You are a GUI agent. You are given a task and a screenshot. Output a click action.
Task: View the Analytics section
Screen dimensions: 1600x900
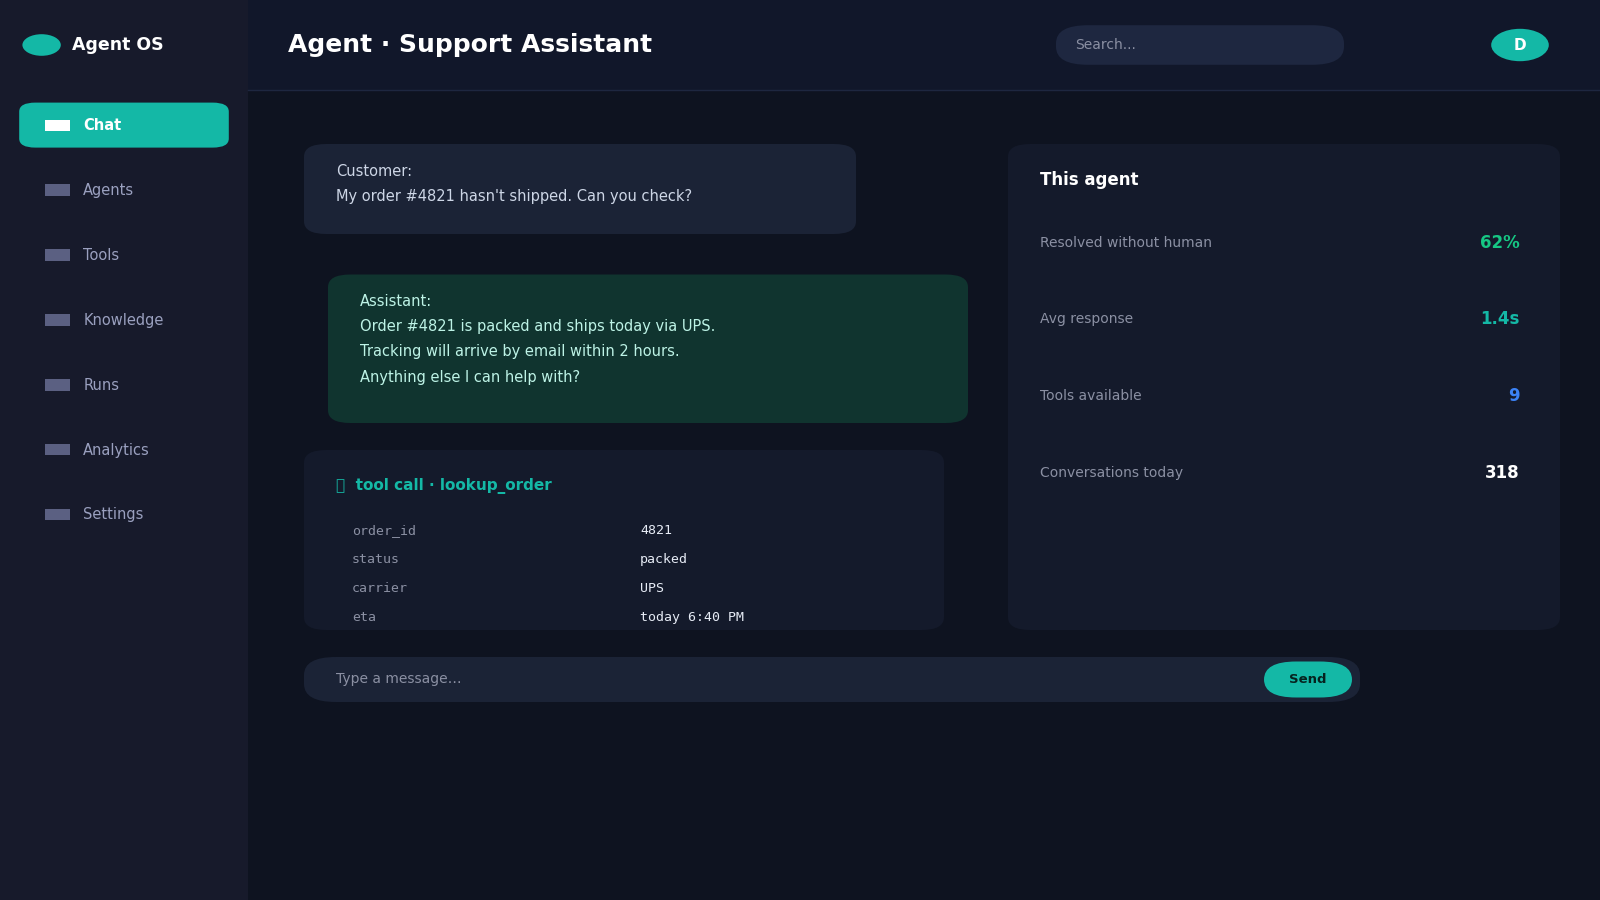[124, 450]
